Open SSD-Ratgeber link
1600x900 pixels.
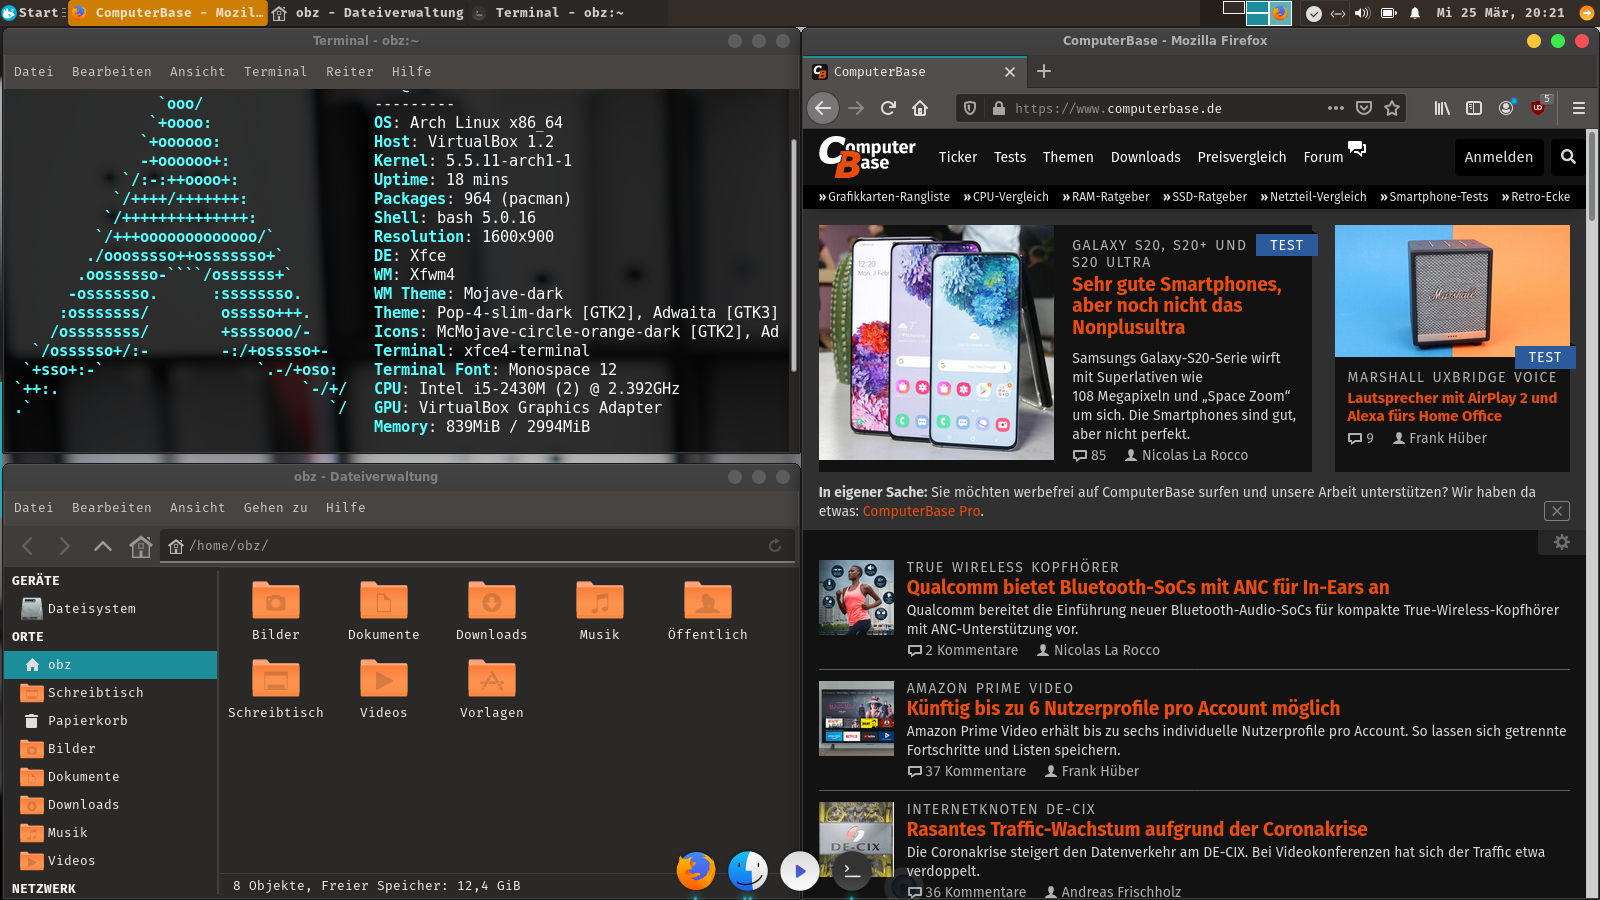[x=1205, y=197]
